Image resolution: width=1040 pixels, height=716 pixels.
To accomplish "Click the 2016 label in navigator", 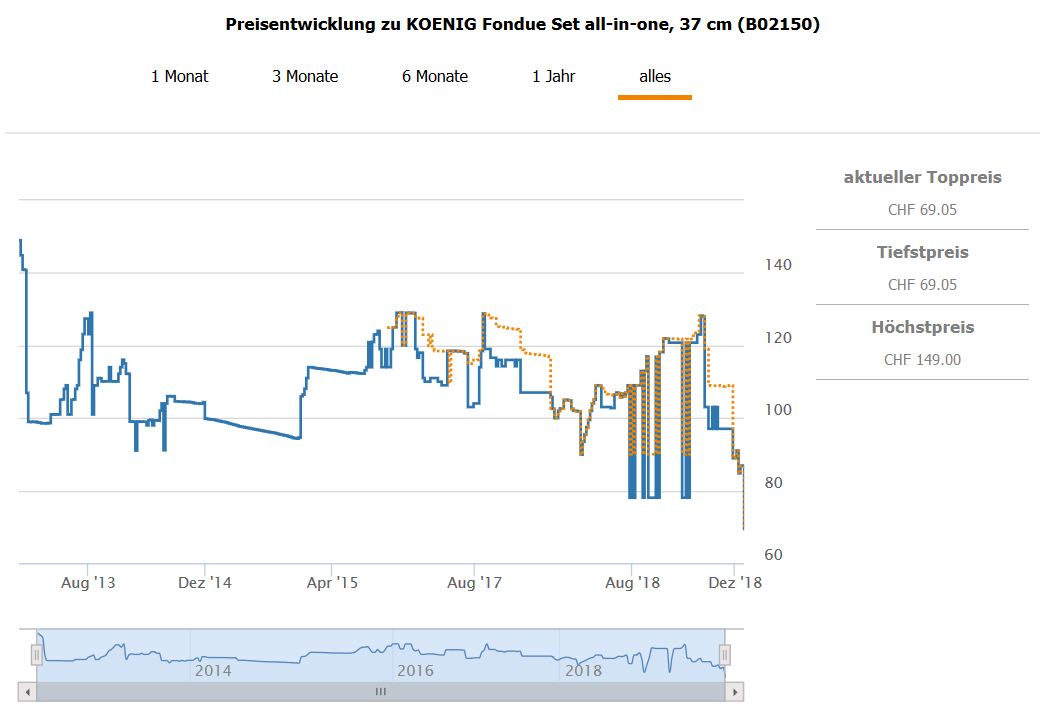I will tap(415, 671).
